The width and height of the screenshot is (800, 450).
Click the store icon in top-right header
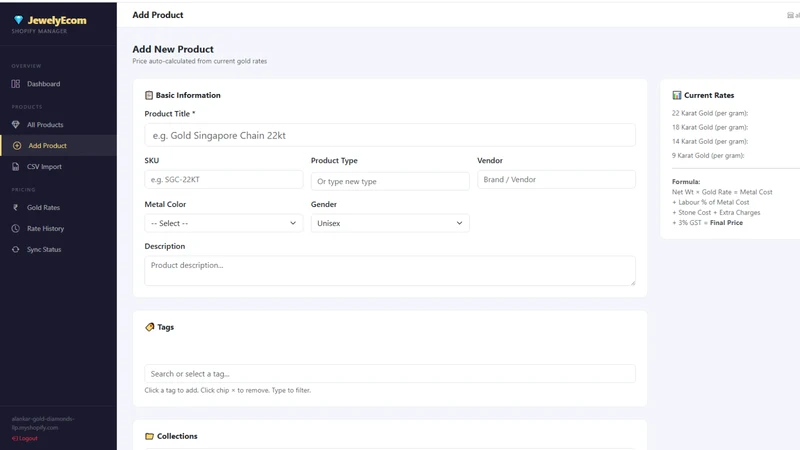[790, 15]
